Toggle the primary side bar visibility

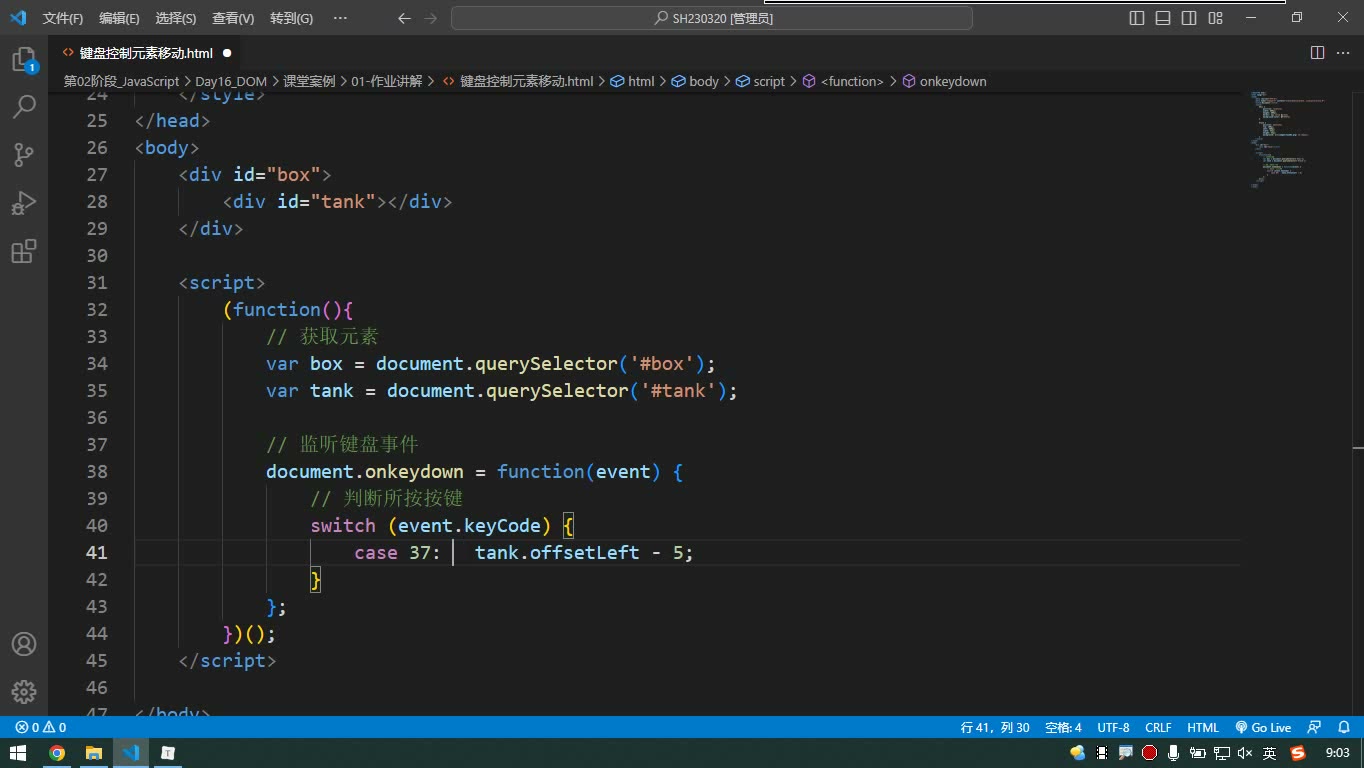click(x=1137, y=18)
